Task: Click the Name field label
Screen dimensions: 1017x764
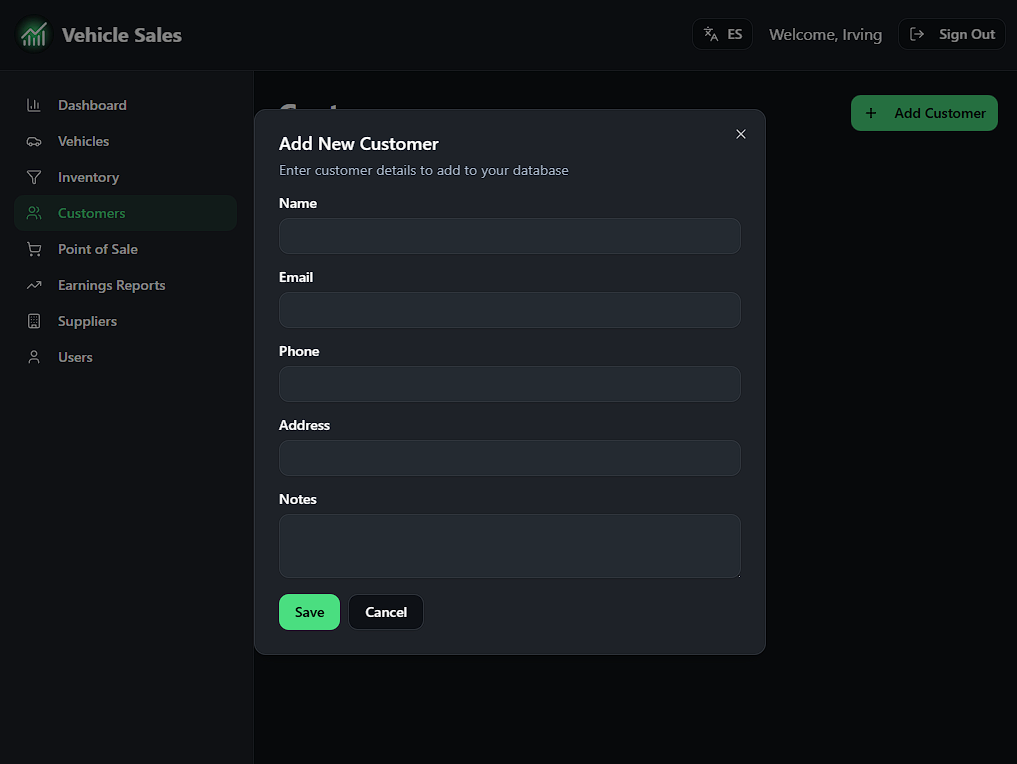Action: point(298,204)
